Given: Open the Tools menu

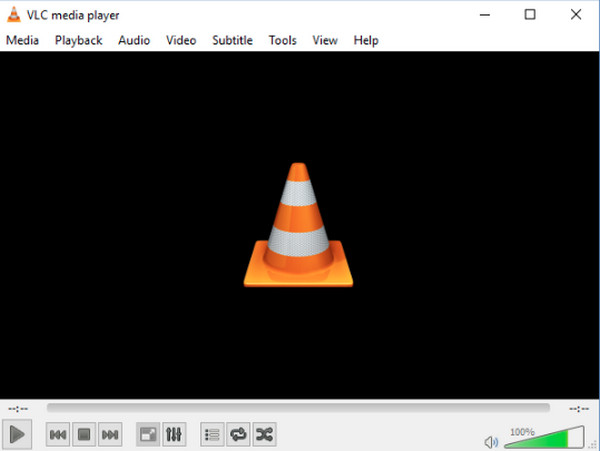Looking at the screenshot, I should pos(282,40).
